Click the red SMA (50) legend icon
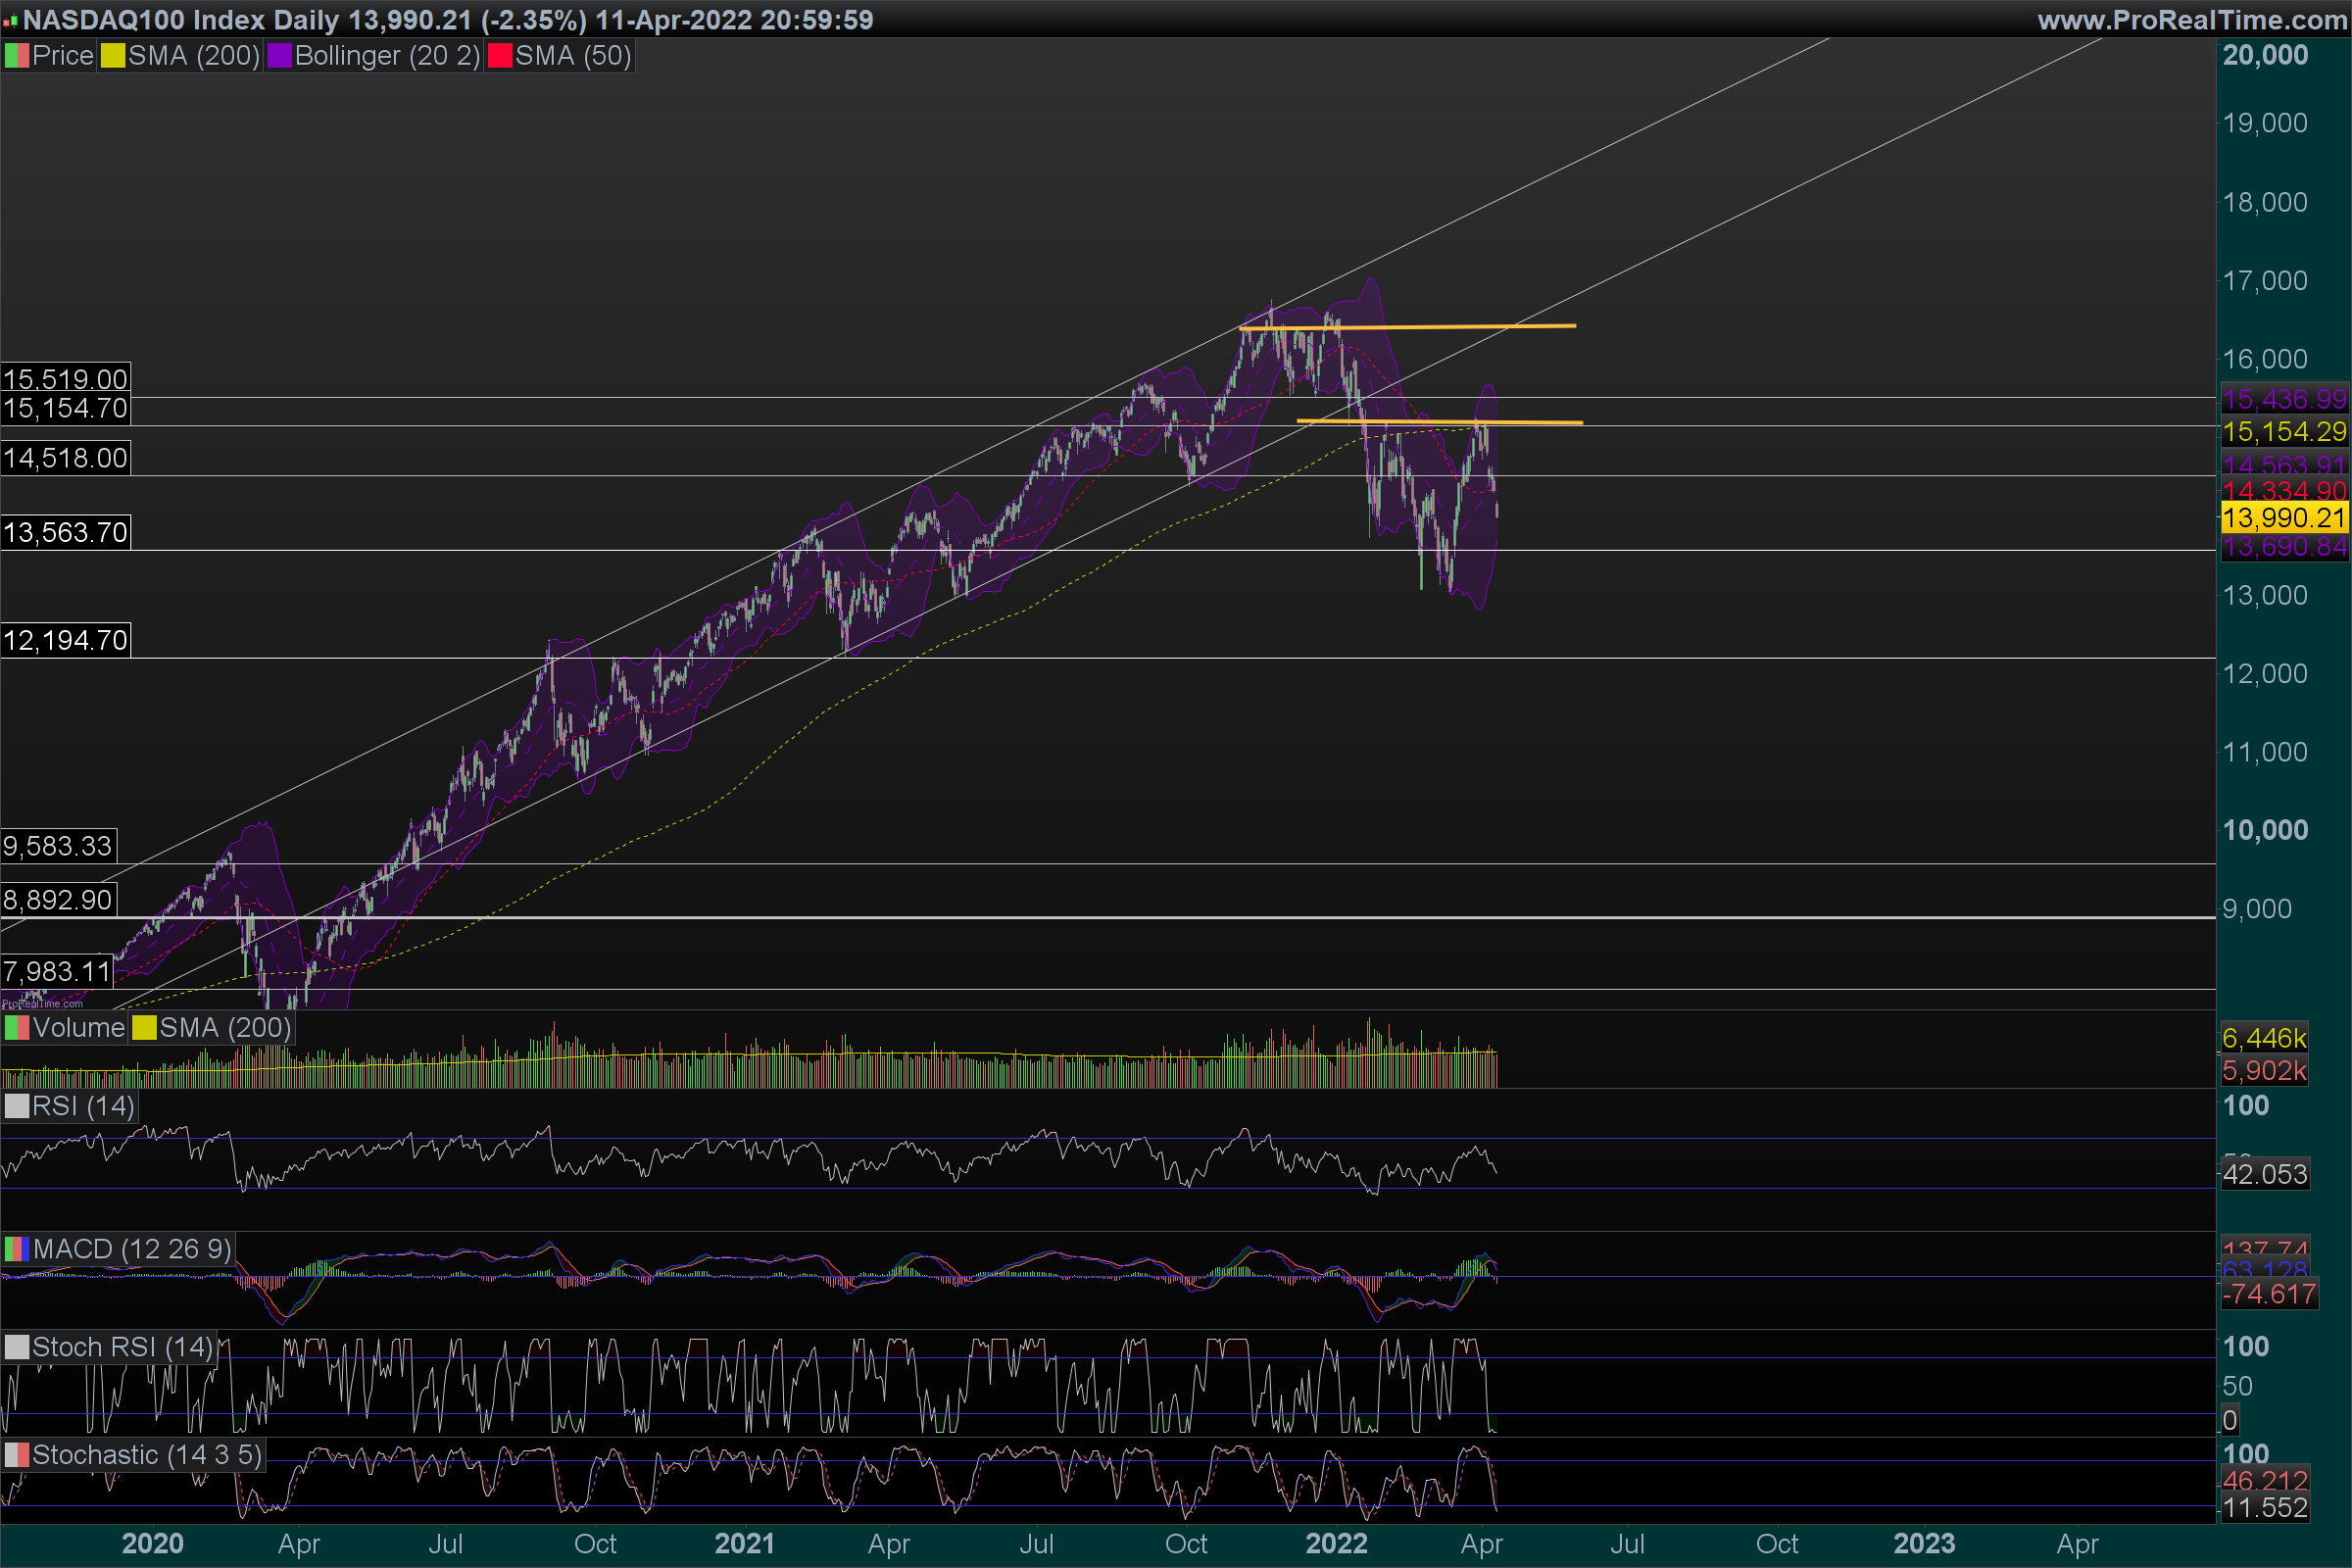The height and width of the screenshot is (1568, 2352). pyautogui.click(x=499, y=56)
